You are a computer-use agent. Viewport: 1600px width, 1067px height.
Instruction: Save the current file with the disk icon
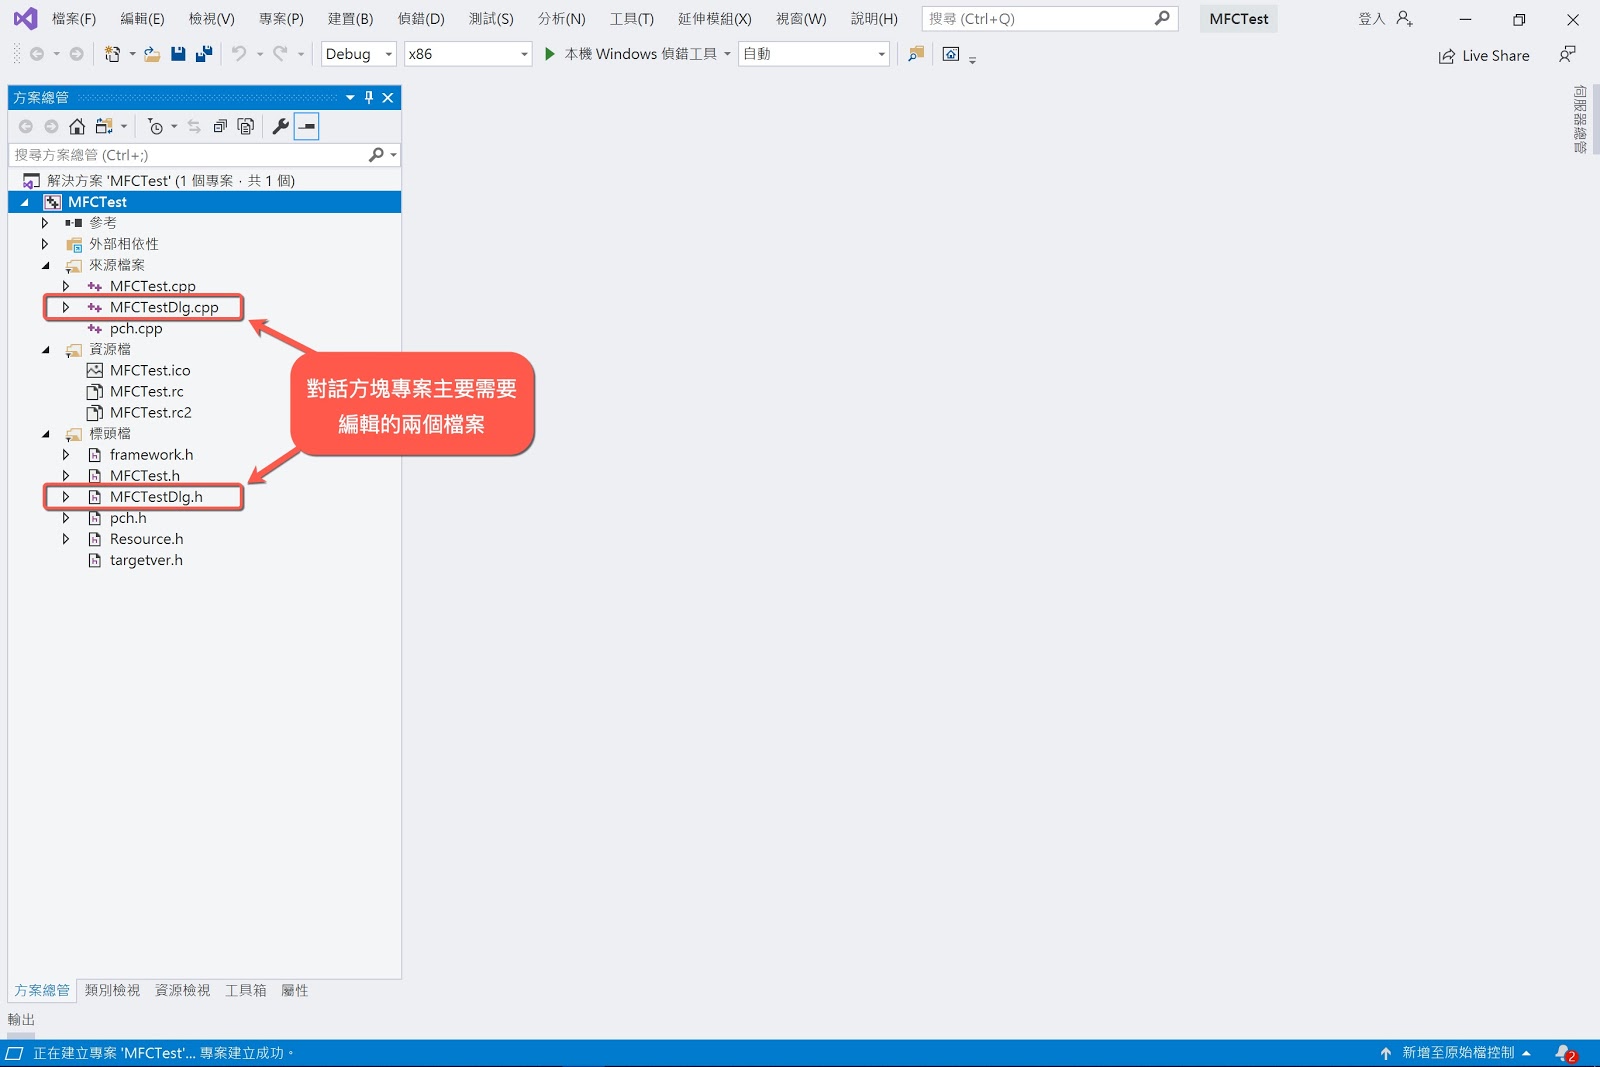pyautogui.click(x=178, y=54)
